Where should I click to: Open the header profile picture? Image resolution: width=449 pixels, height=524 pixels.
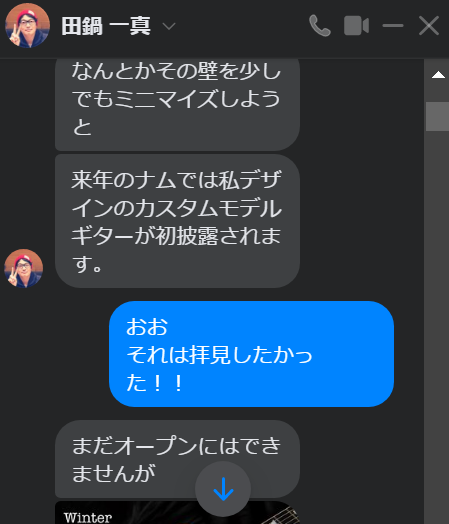point(27,25)
